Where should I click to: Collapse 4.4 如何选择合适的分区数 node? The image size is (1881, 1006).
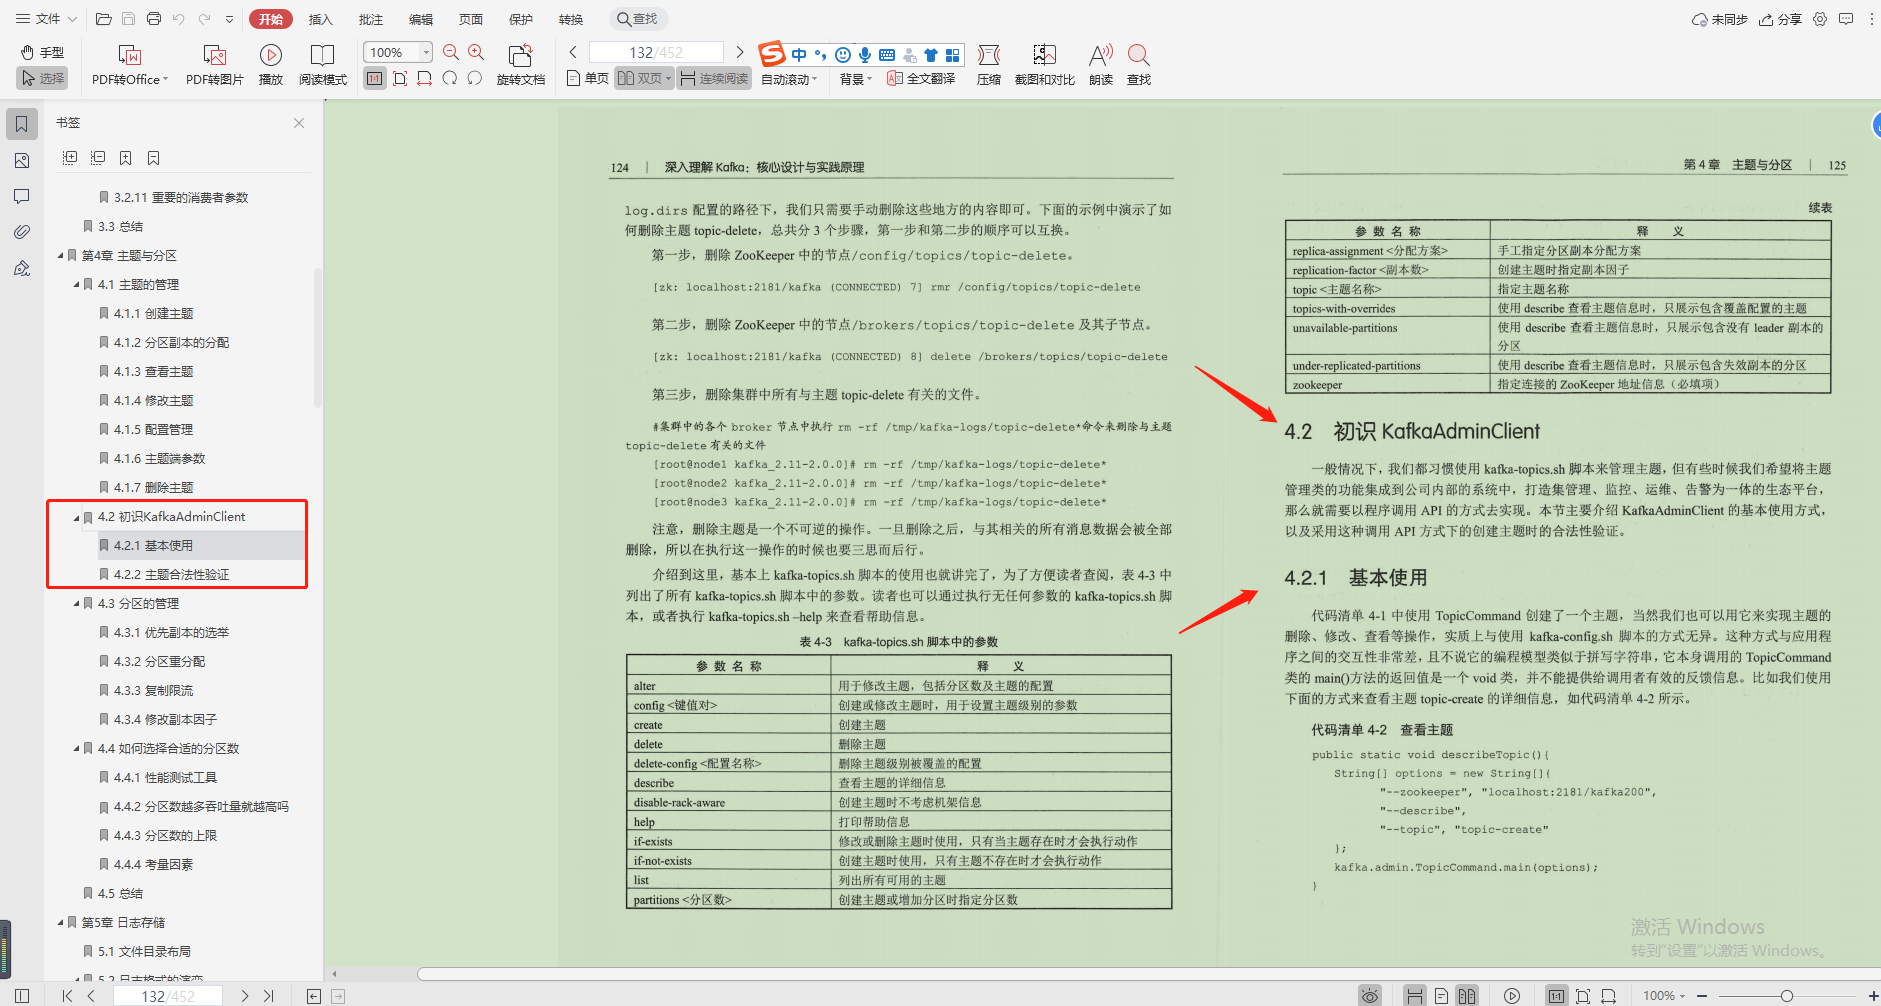[x=76, y=749]
